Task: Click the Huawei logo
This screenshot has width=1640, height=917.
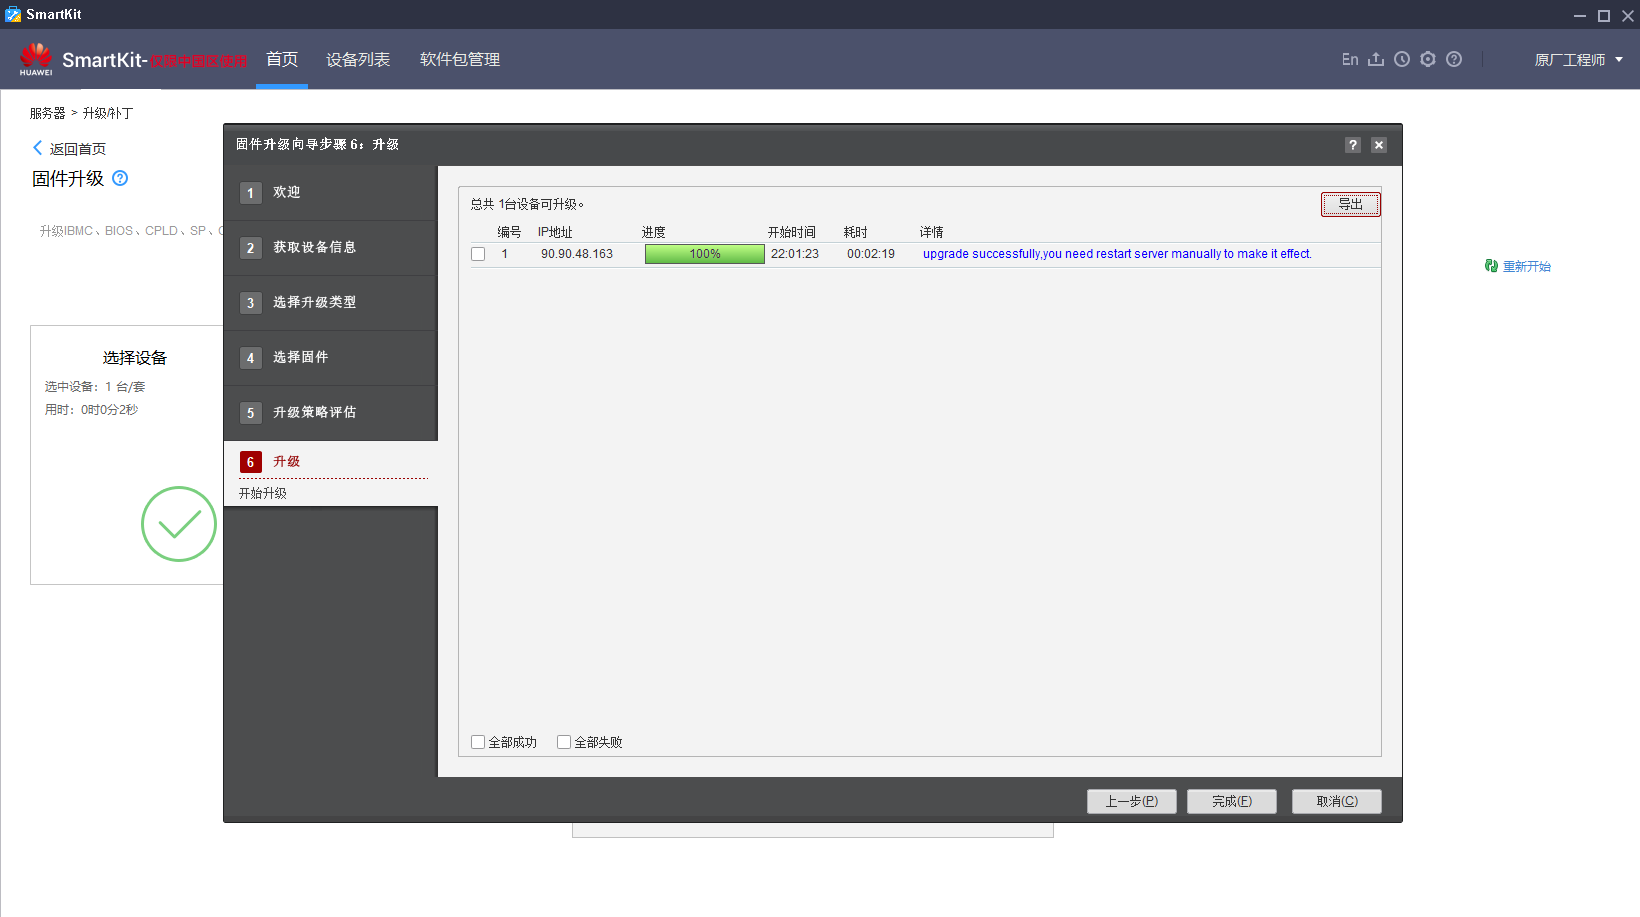Action: pyautogui.click(x=36, y=59)
